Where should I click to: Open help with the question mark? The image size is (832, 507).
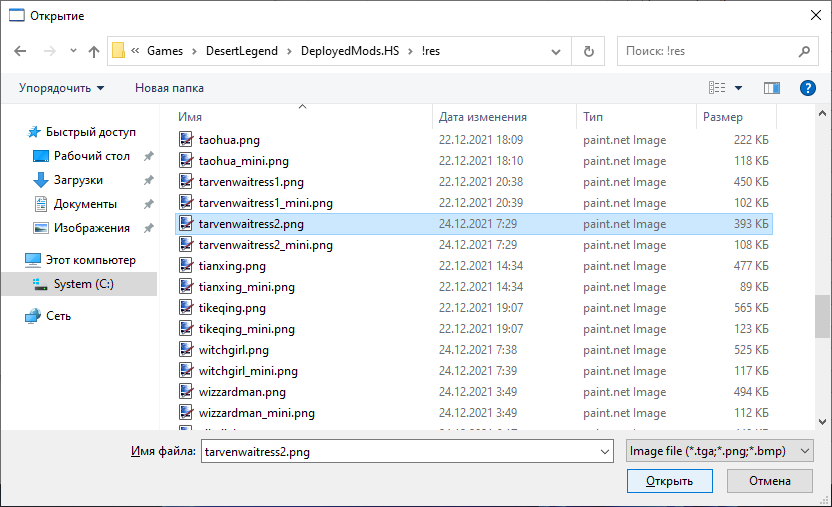[x=807, y=88]
